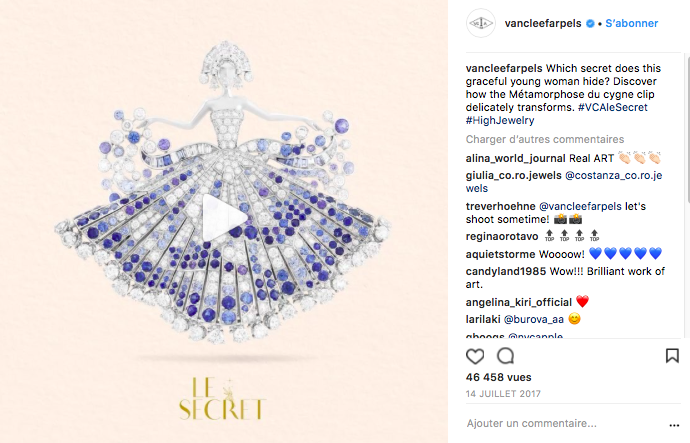The width and height of the screenshot is (690, 443).
Task: Click the S'abonner follow button
Action: [x=631, y=23]
